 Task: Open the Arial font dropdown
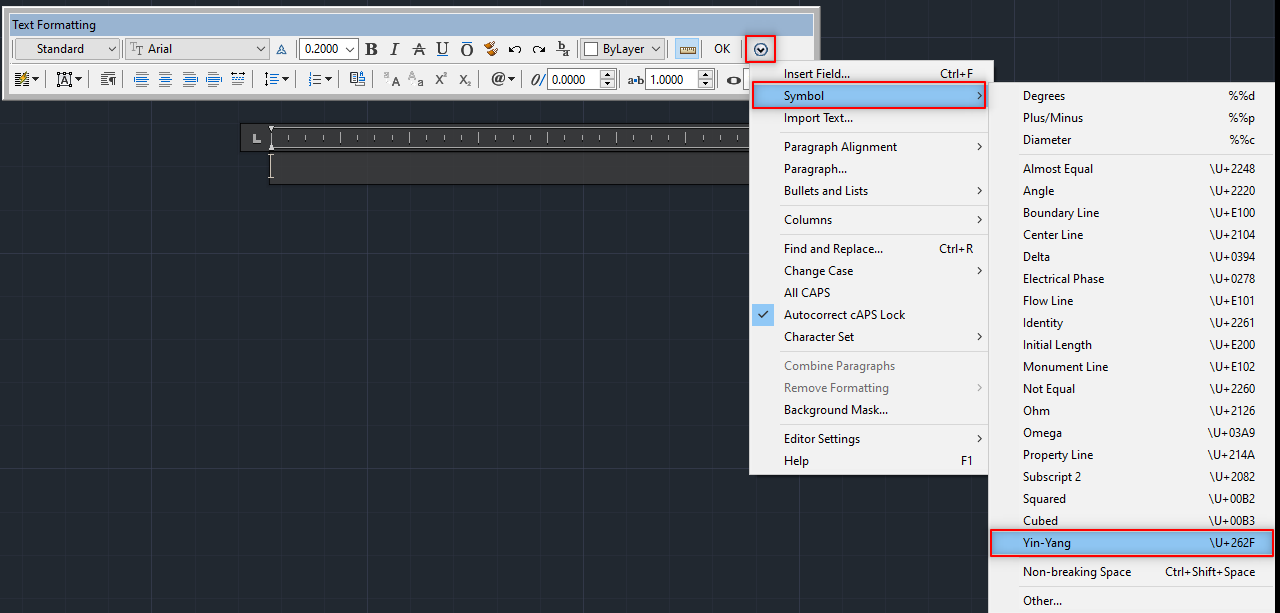(x=198, y=49)
